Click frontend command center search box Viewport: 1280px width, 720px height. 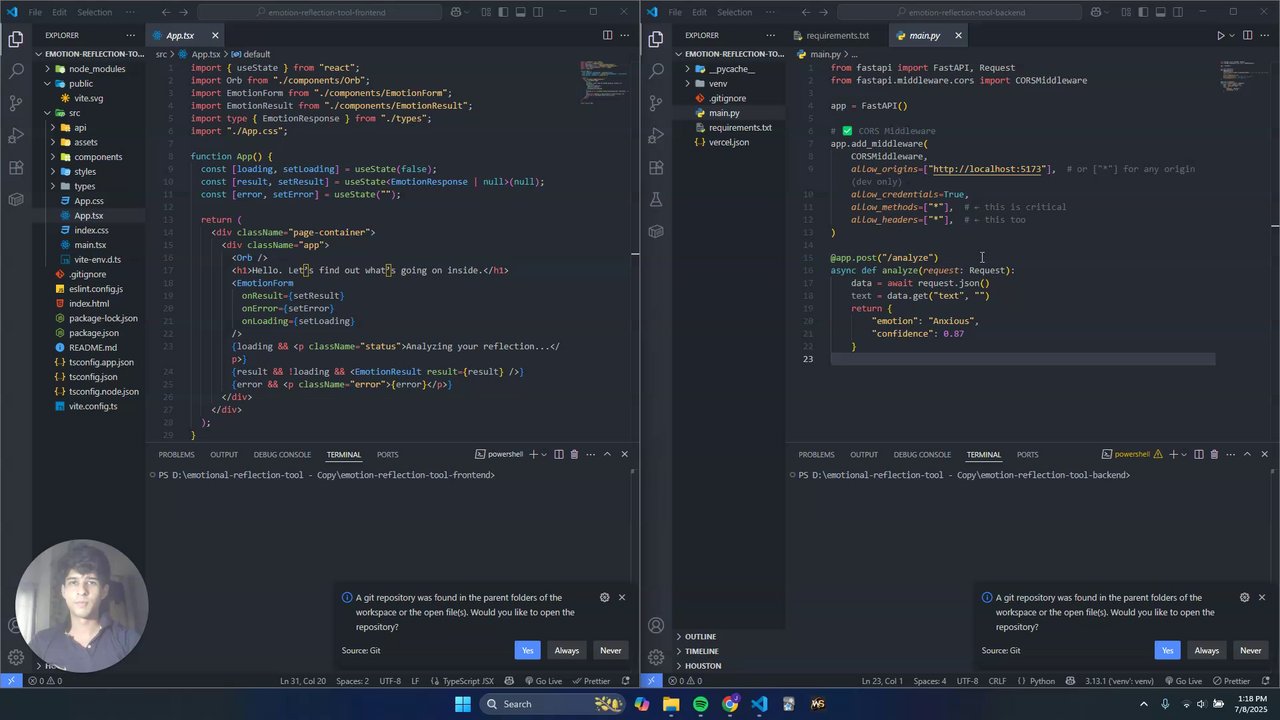(x=319, y=12)
